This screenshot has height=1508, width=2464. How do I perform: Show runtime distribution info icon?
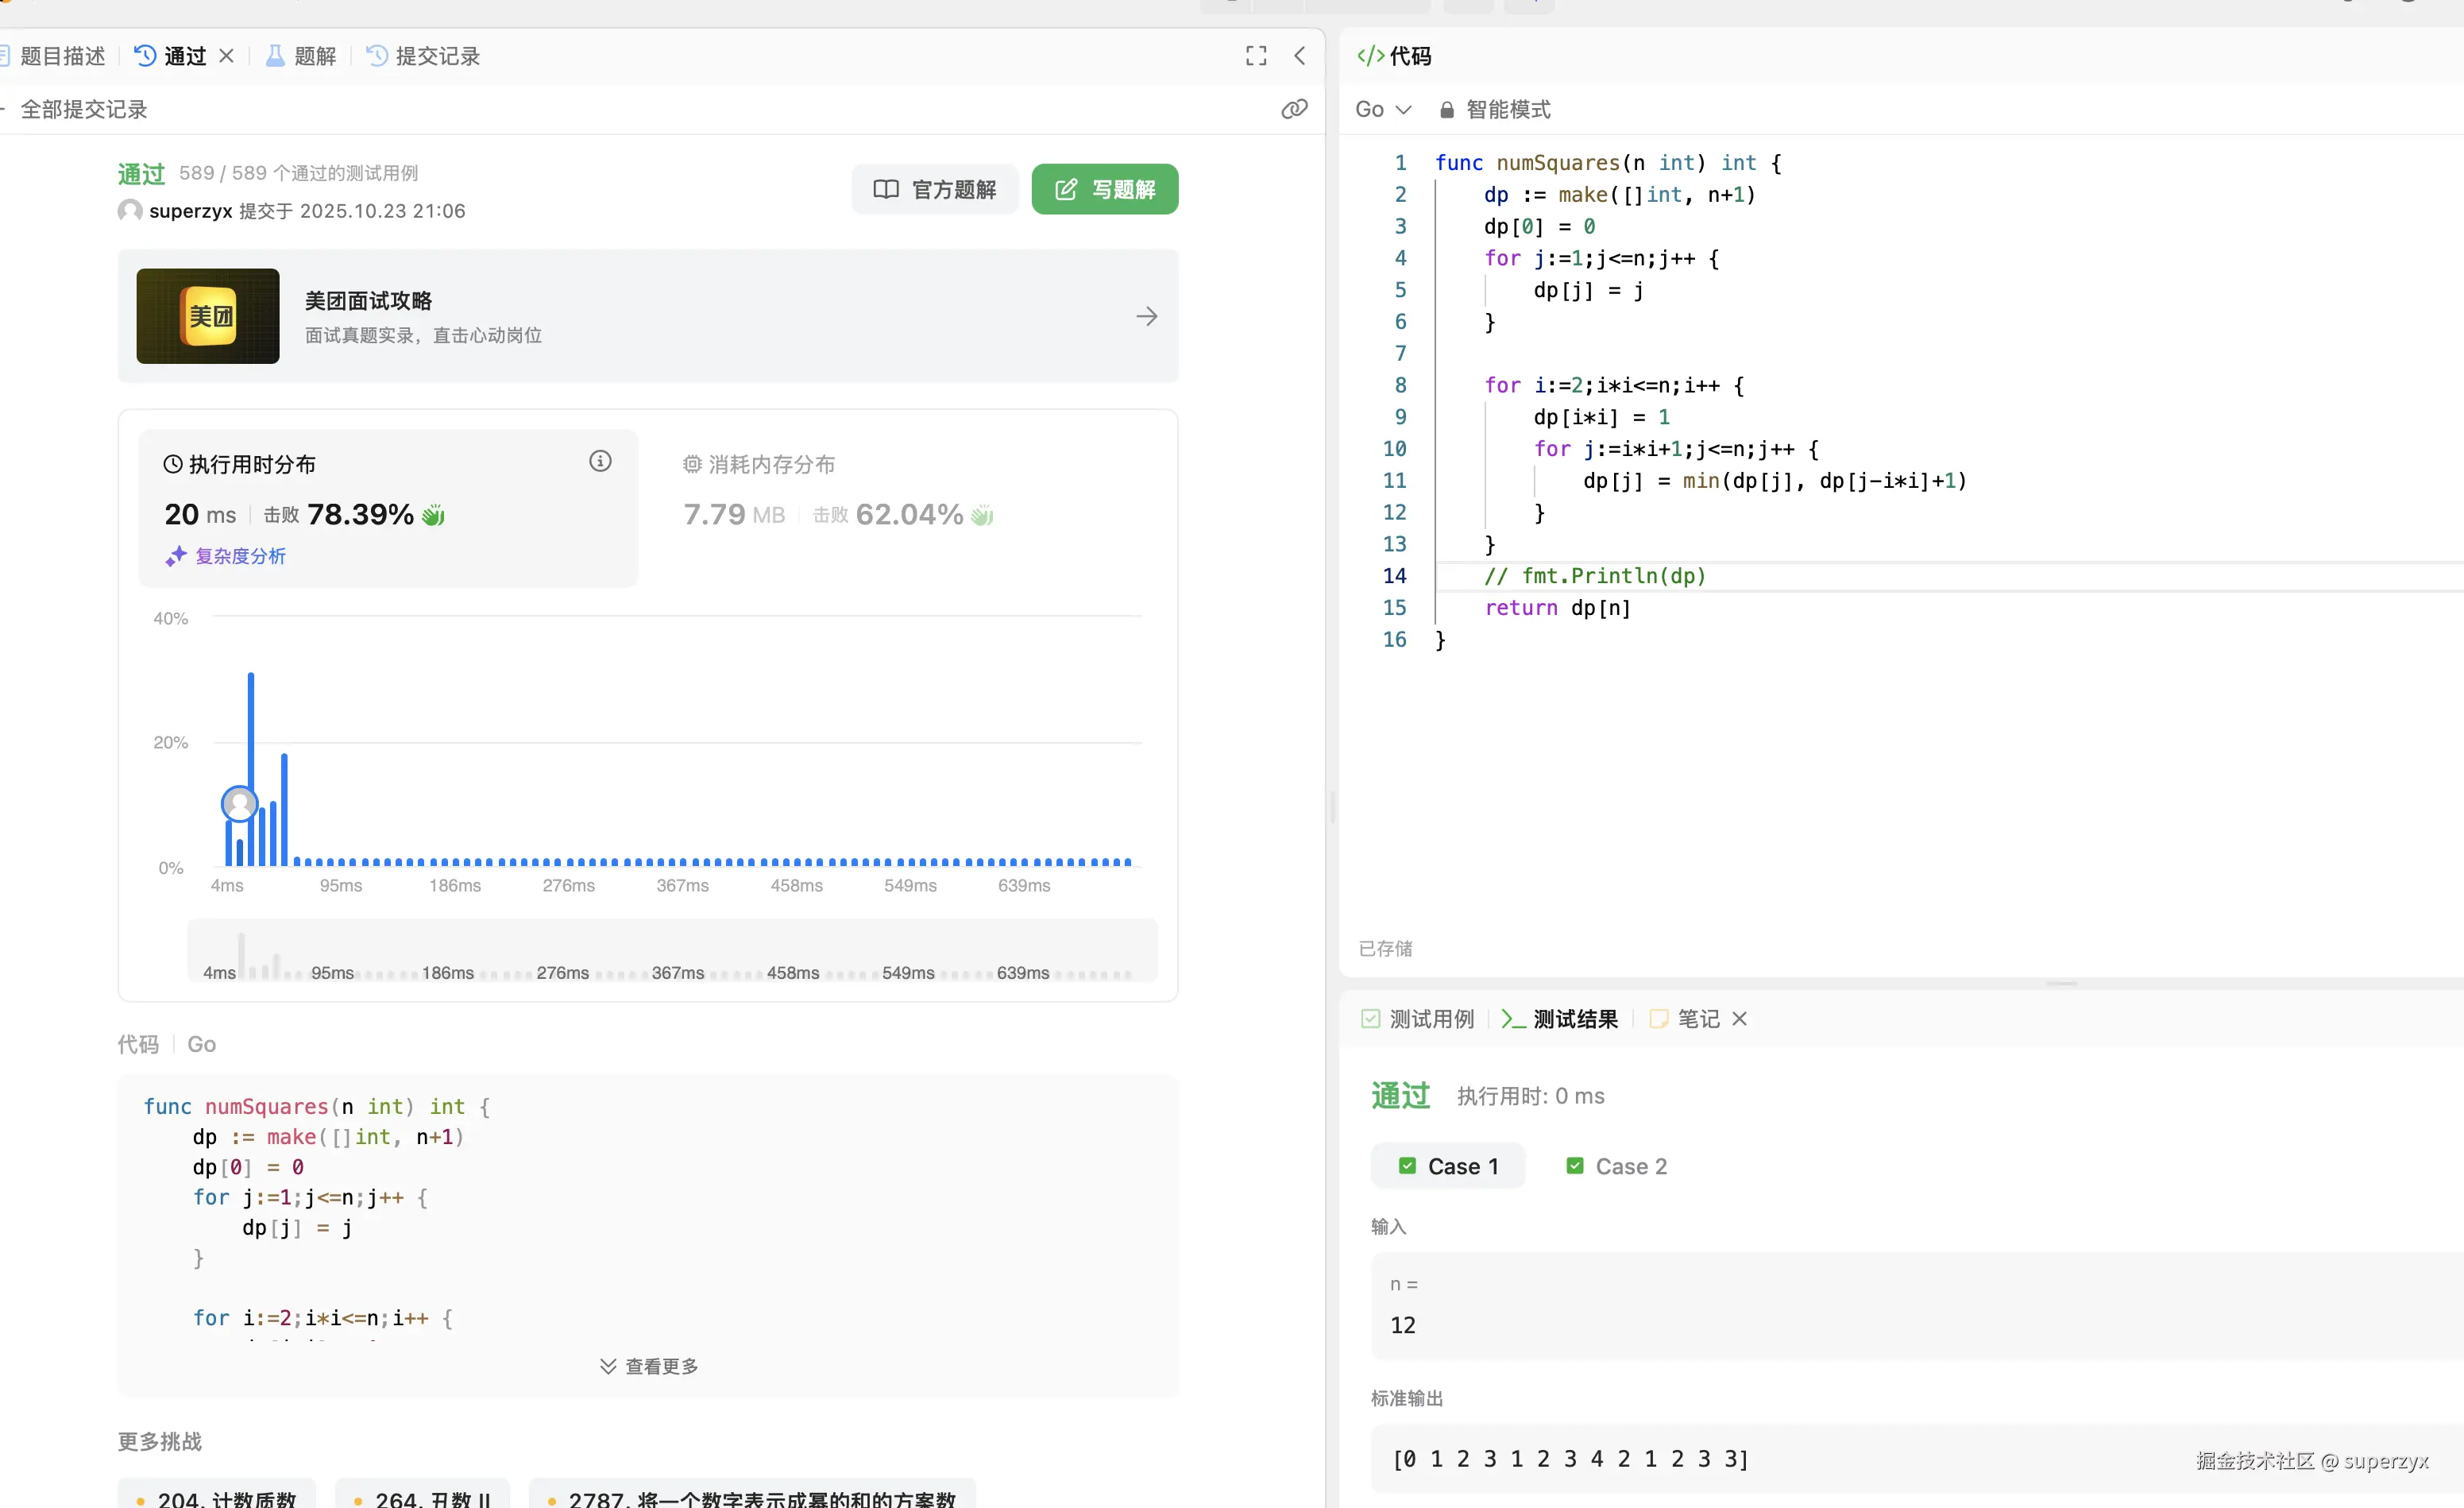coord(600,461)
